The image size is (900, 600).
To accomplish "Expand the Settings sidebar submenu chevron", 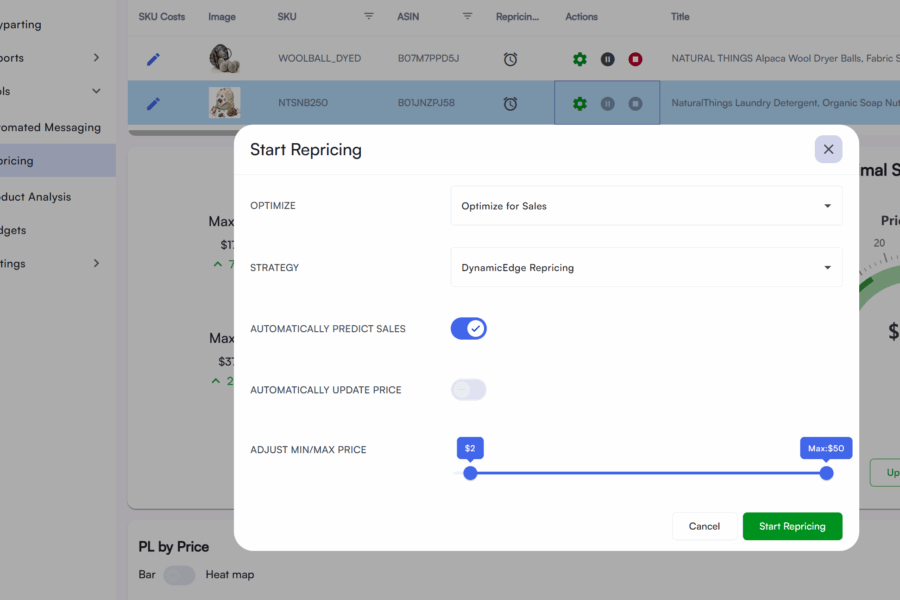I will tap(96, 264).
